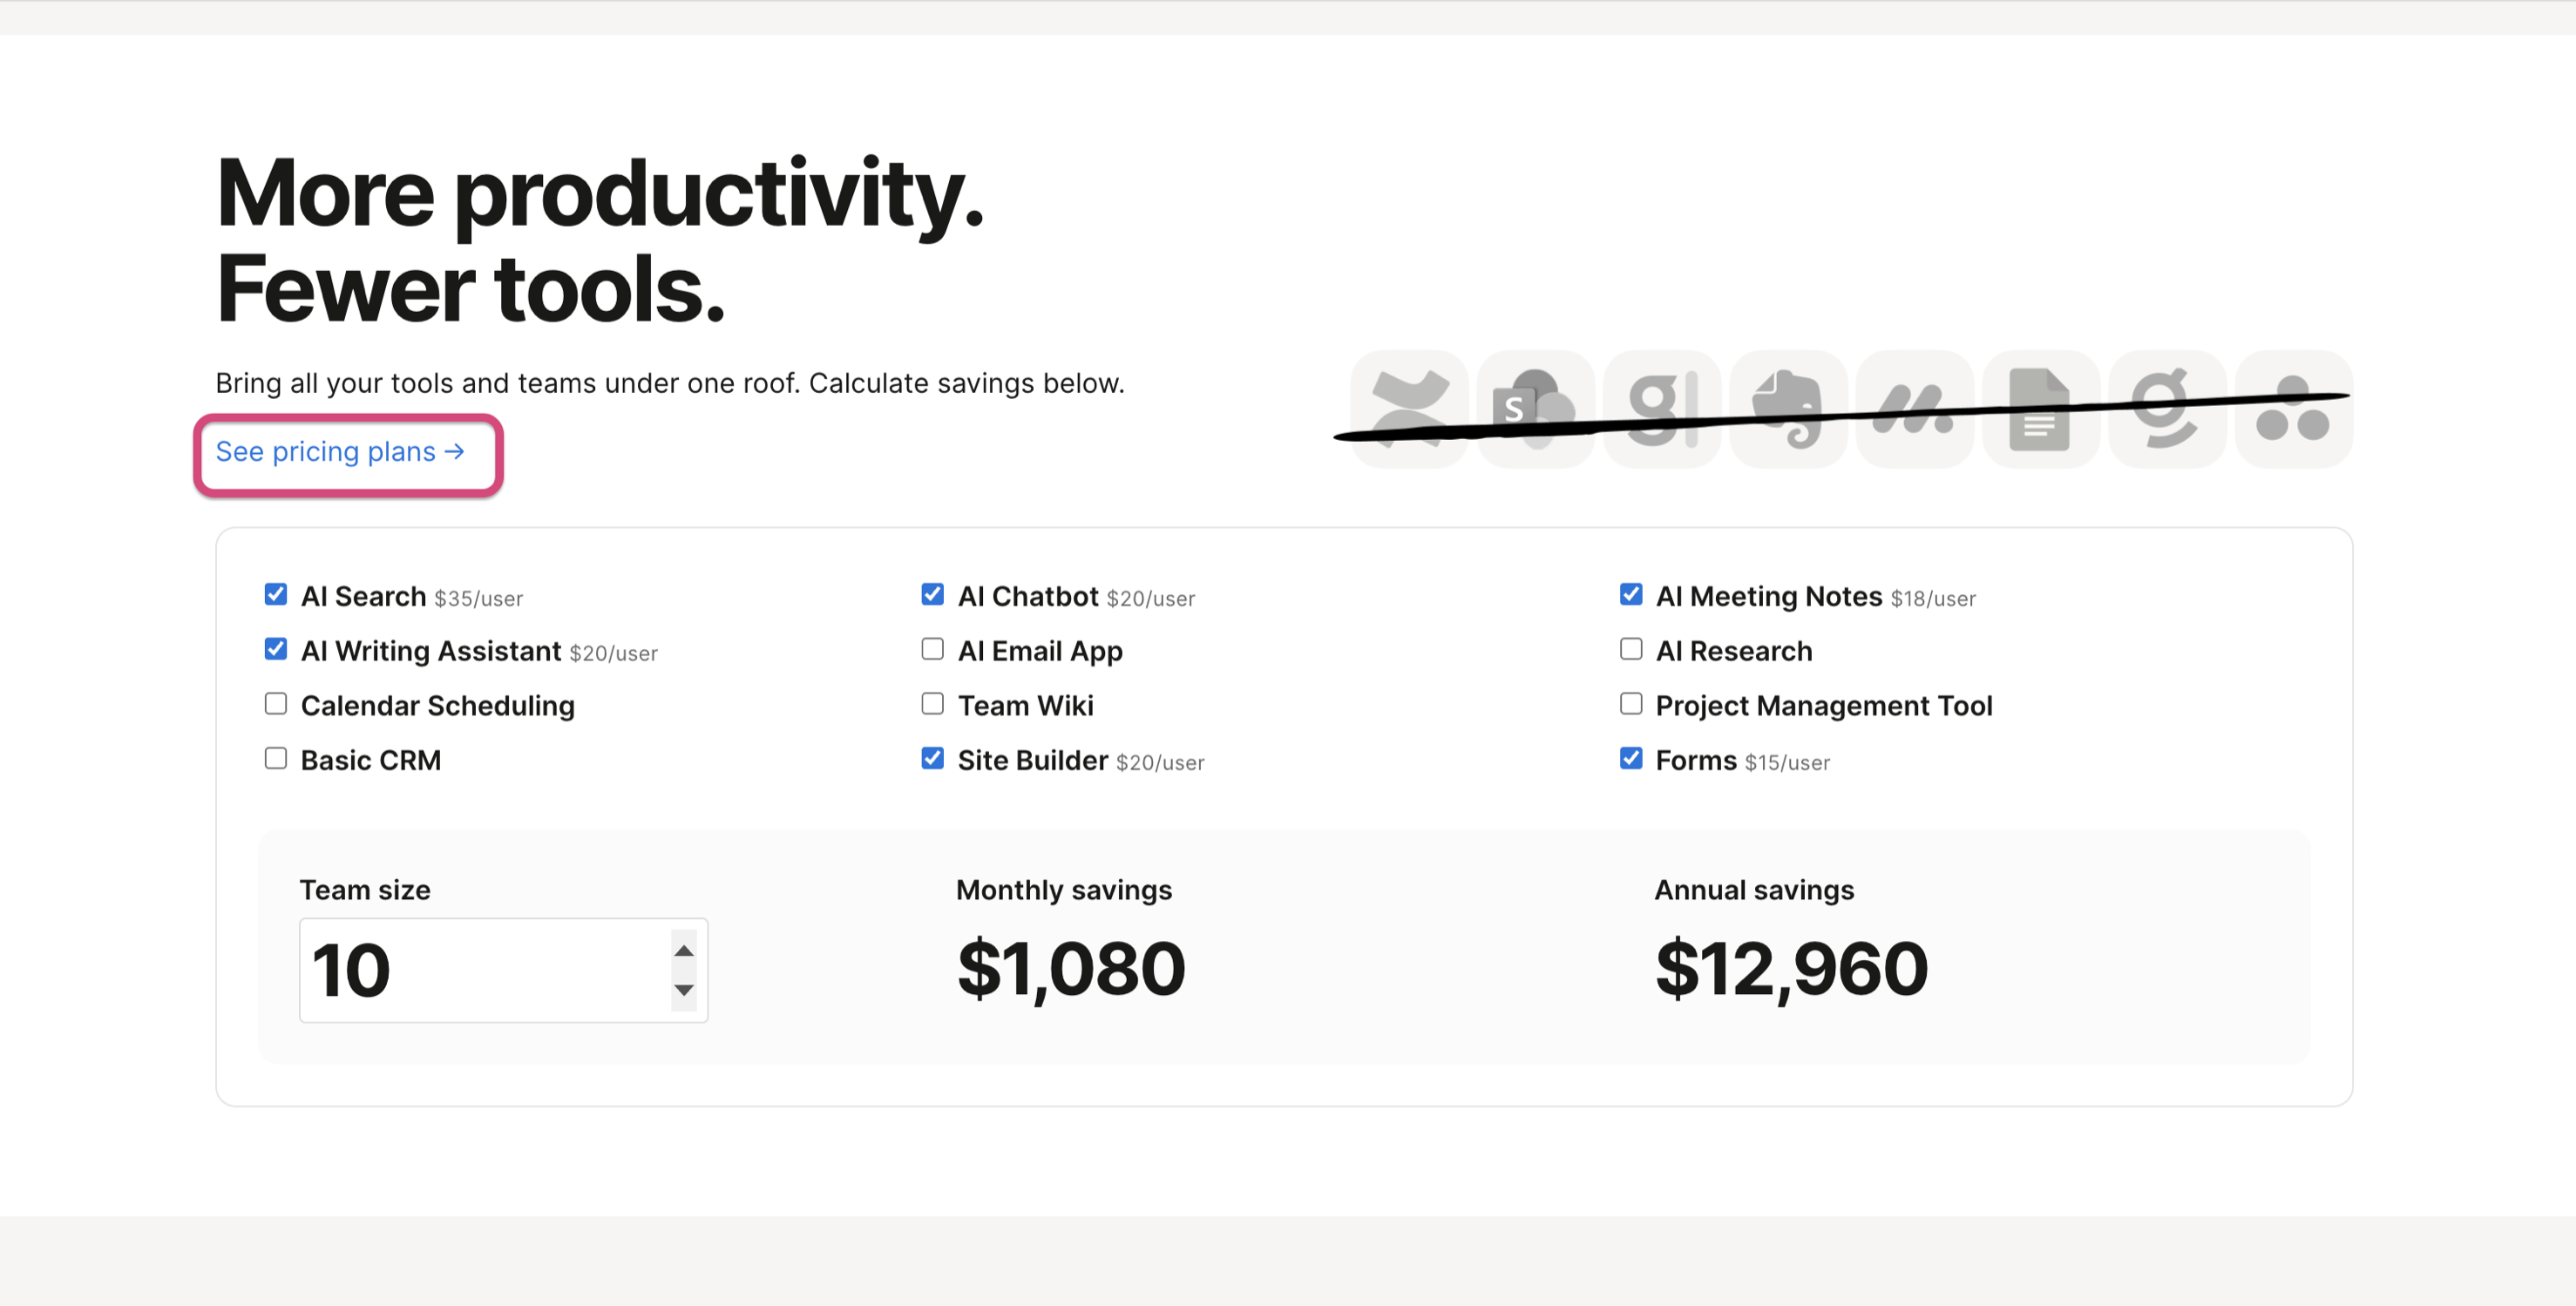2576x1306 pixels.
Task: Click into the Team size number field
Action: click(x=480, y=970)
